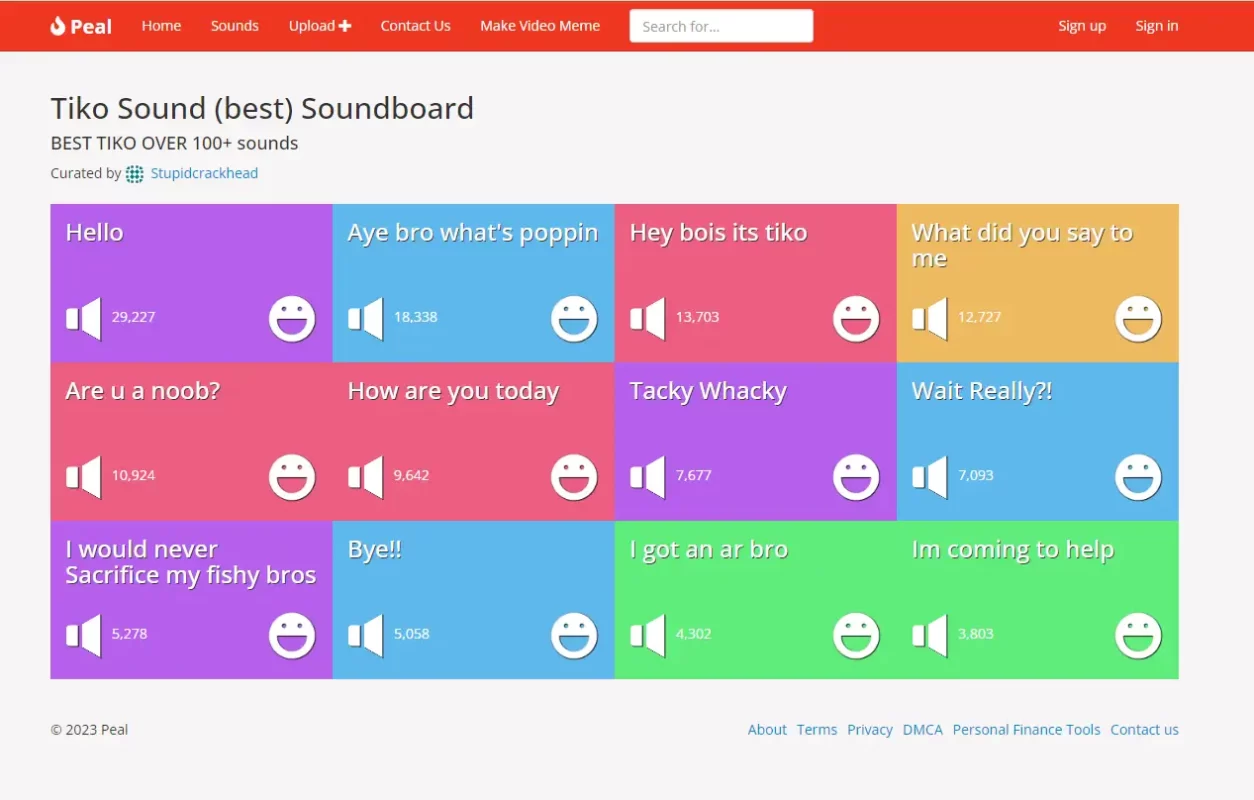
Task: Open the Privacy footer link
Action: 870,730
